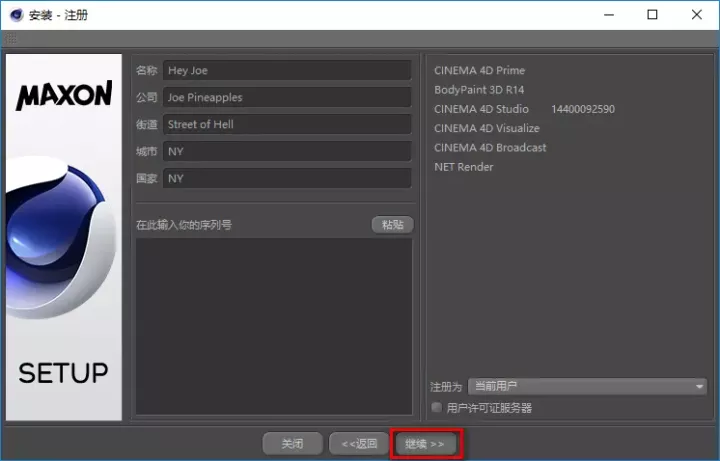
Task: Click the 公司 field with Joe Pineapples
Action: pyautogui.click(x=287, y=97)
